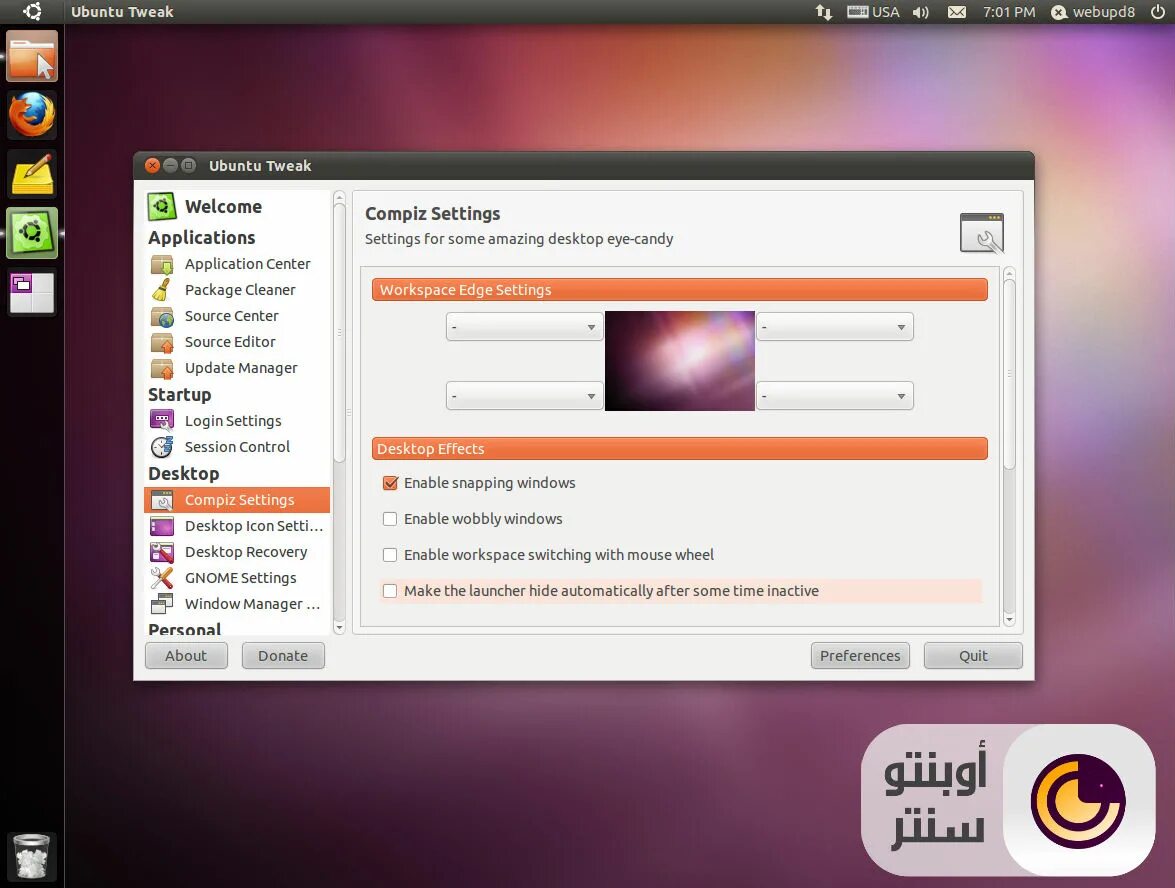Screen dimensions: 1175x888
Task: Click the Desktop Recovery icon
Action: click(x=162, y=552)
